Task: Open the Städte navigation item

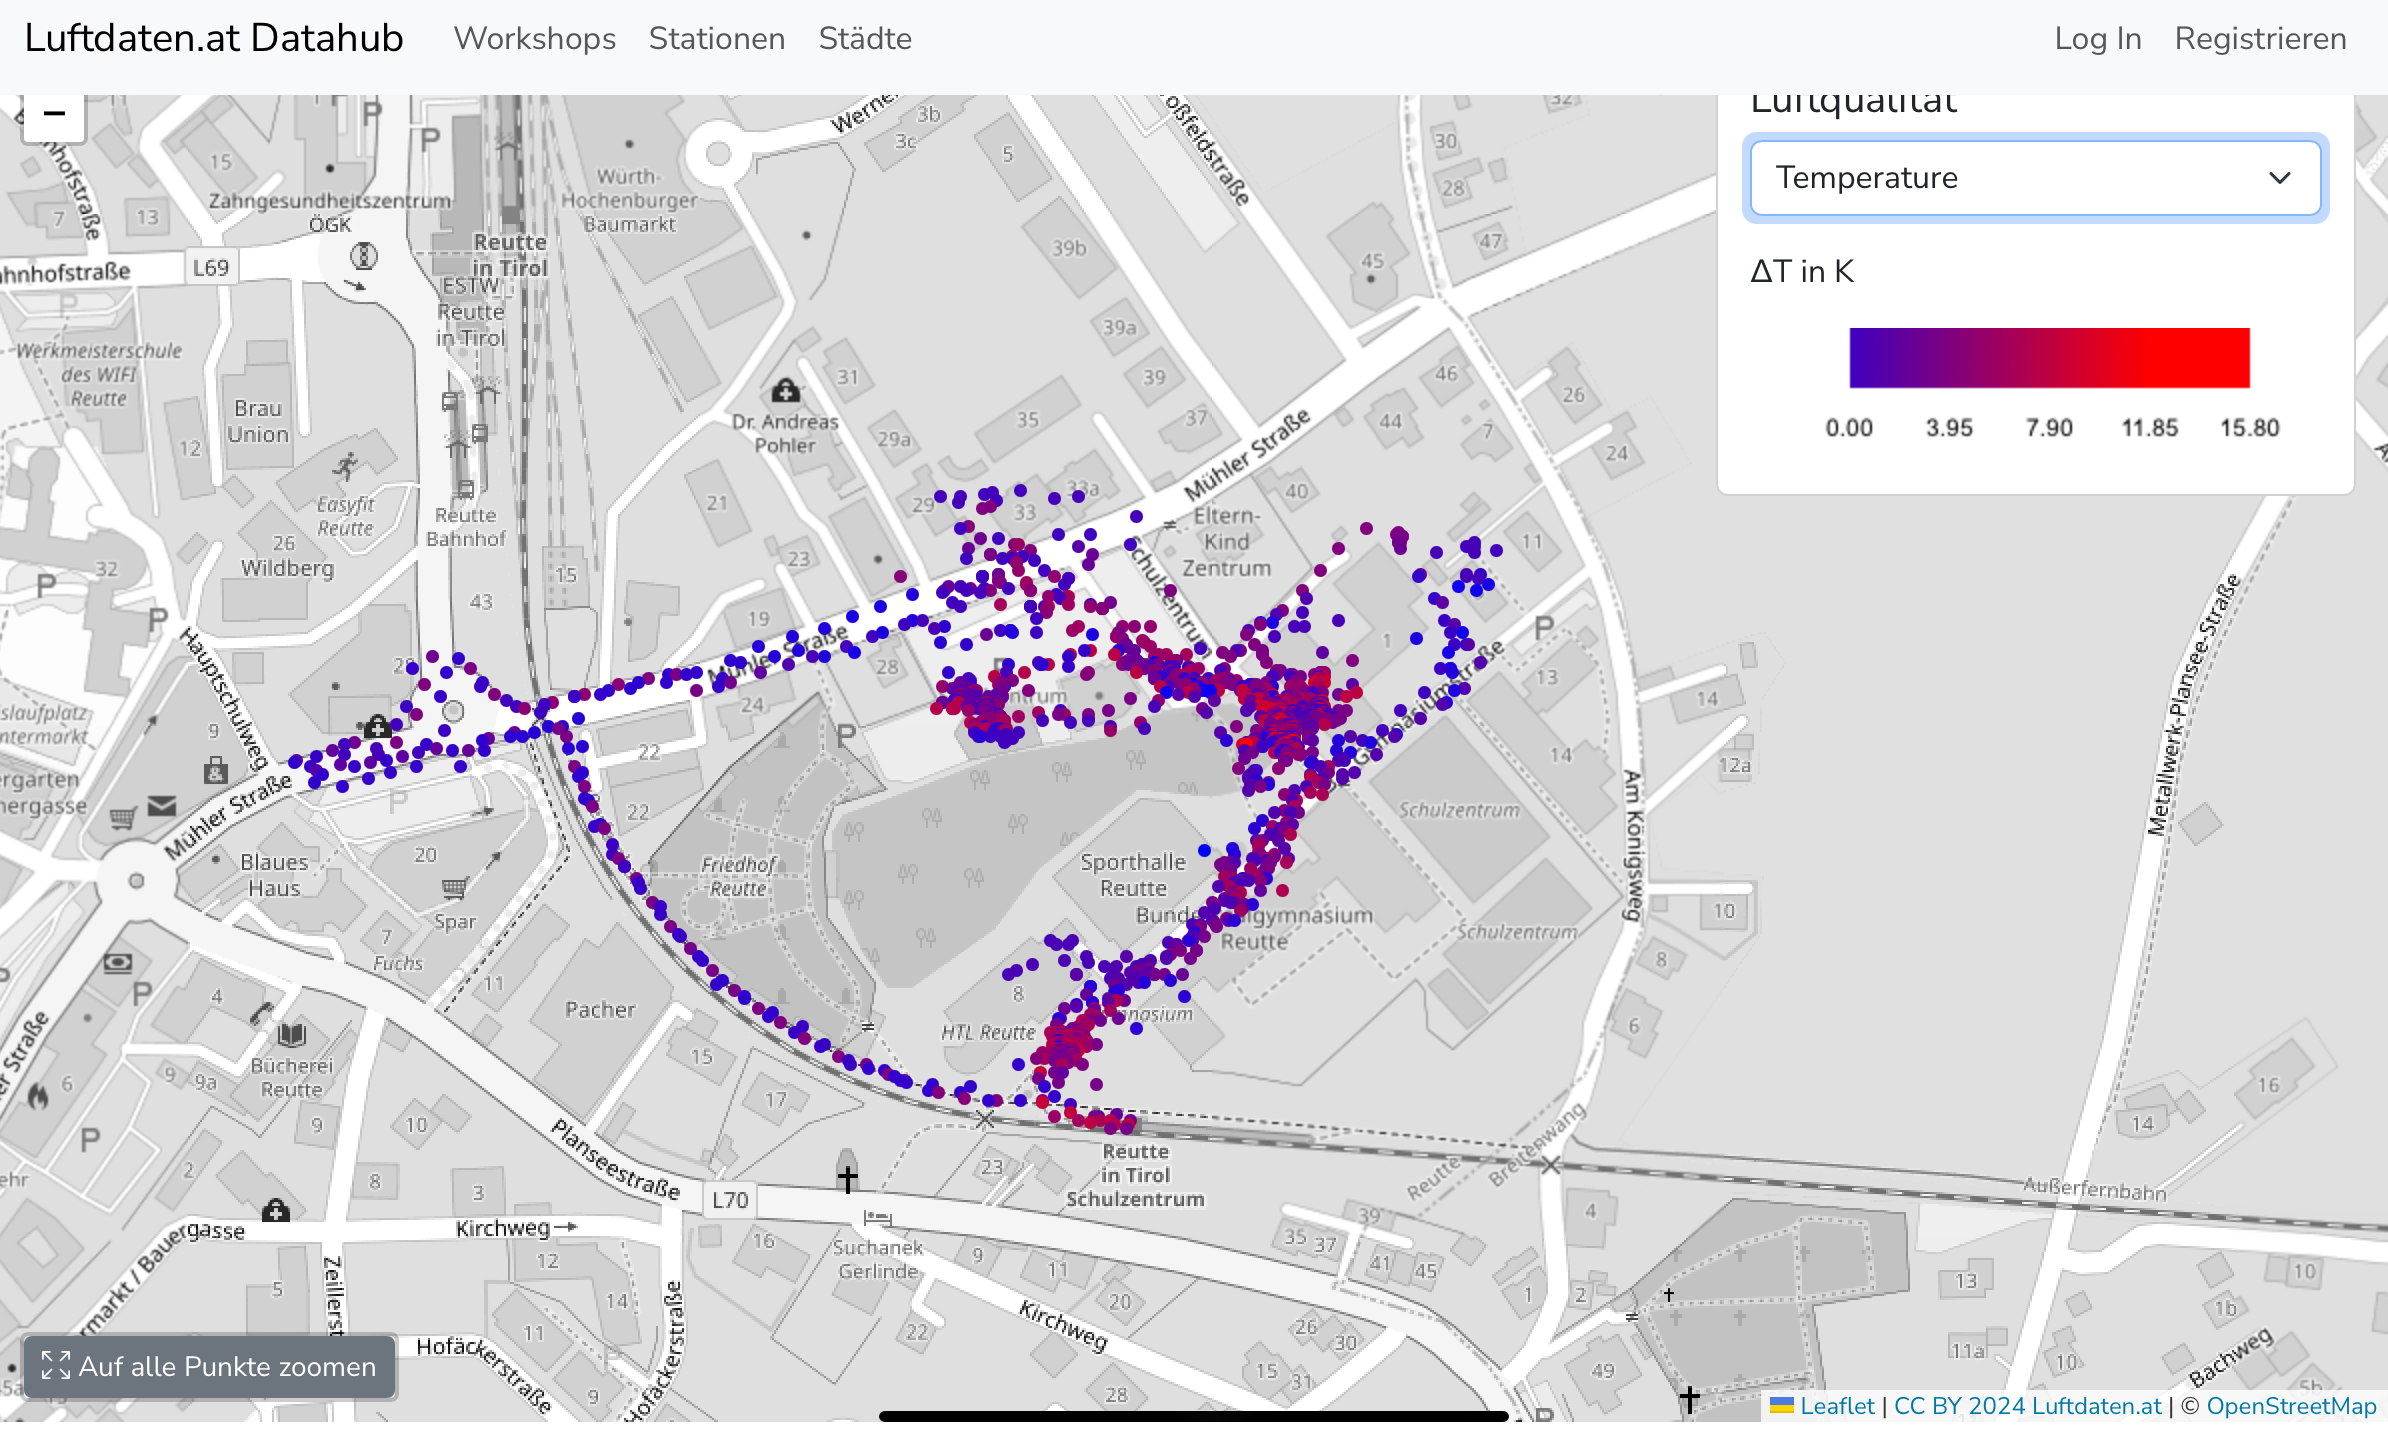Action: tap(864, 39)
